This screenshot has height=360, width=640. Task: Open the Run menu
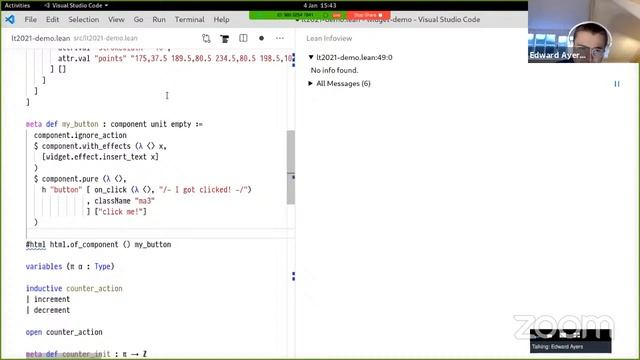pyautogui.click(x=159, y=19)
